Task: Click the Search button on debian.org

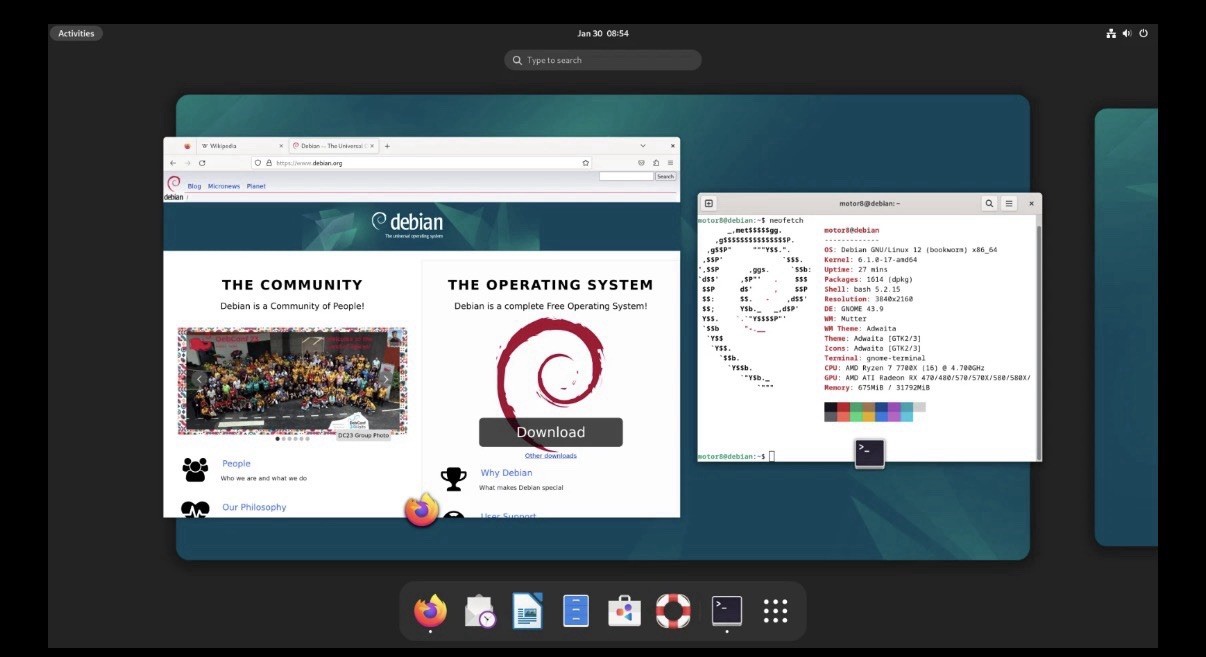Action: pos(665,176)
